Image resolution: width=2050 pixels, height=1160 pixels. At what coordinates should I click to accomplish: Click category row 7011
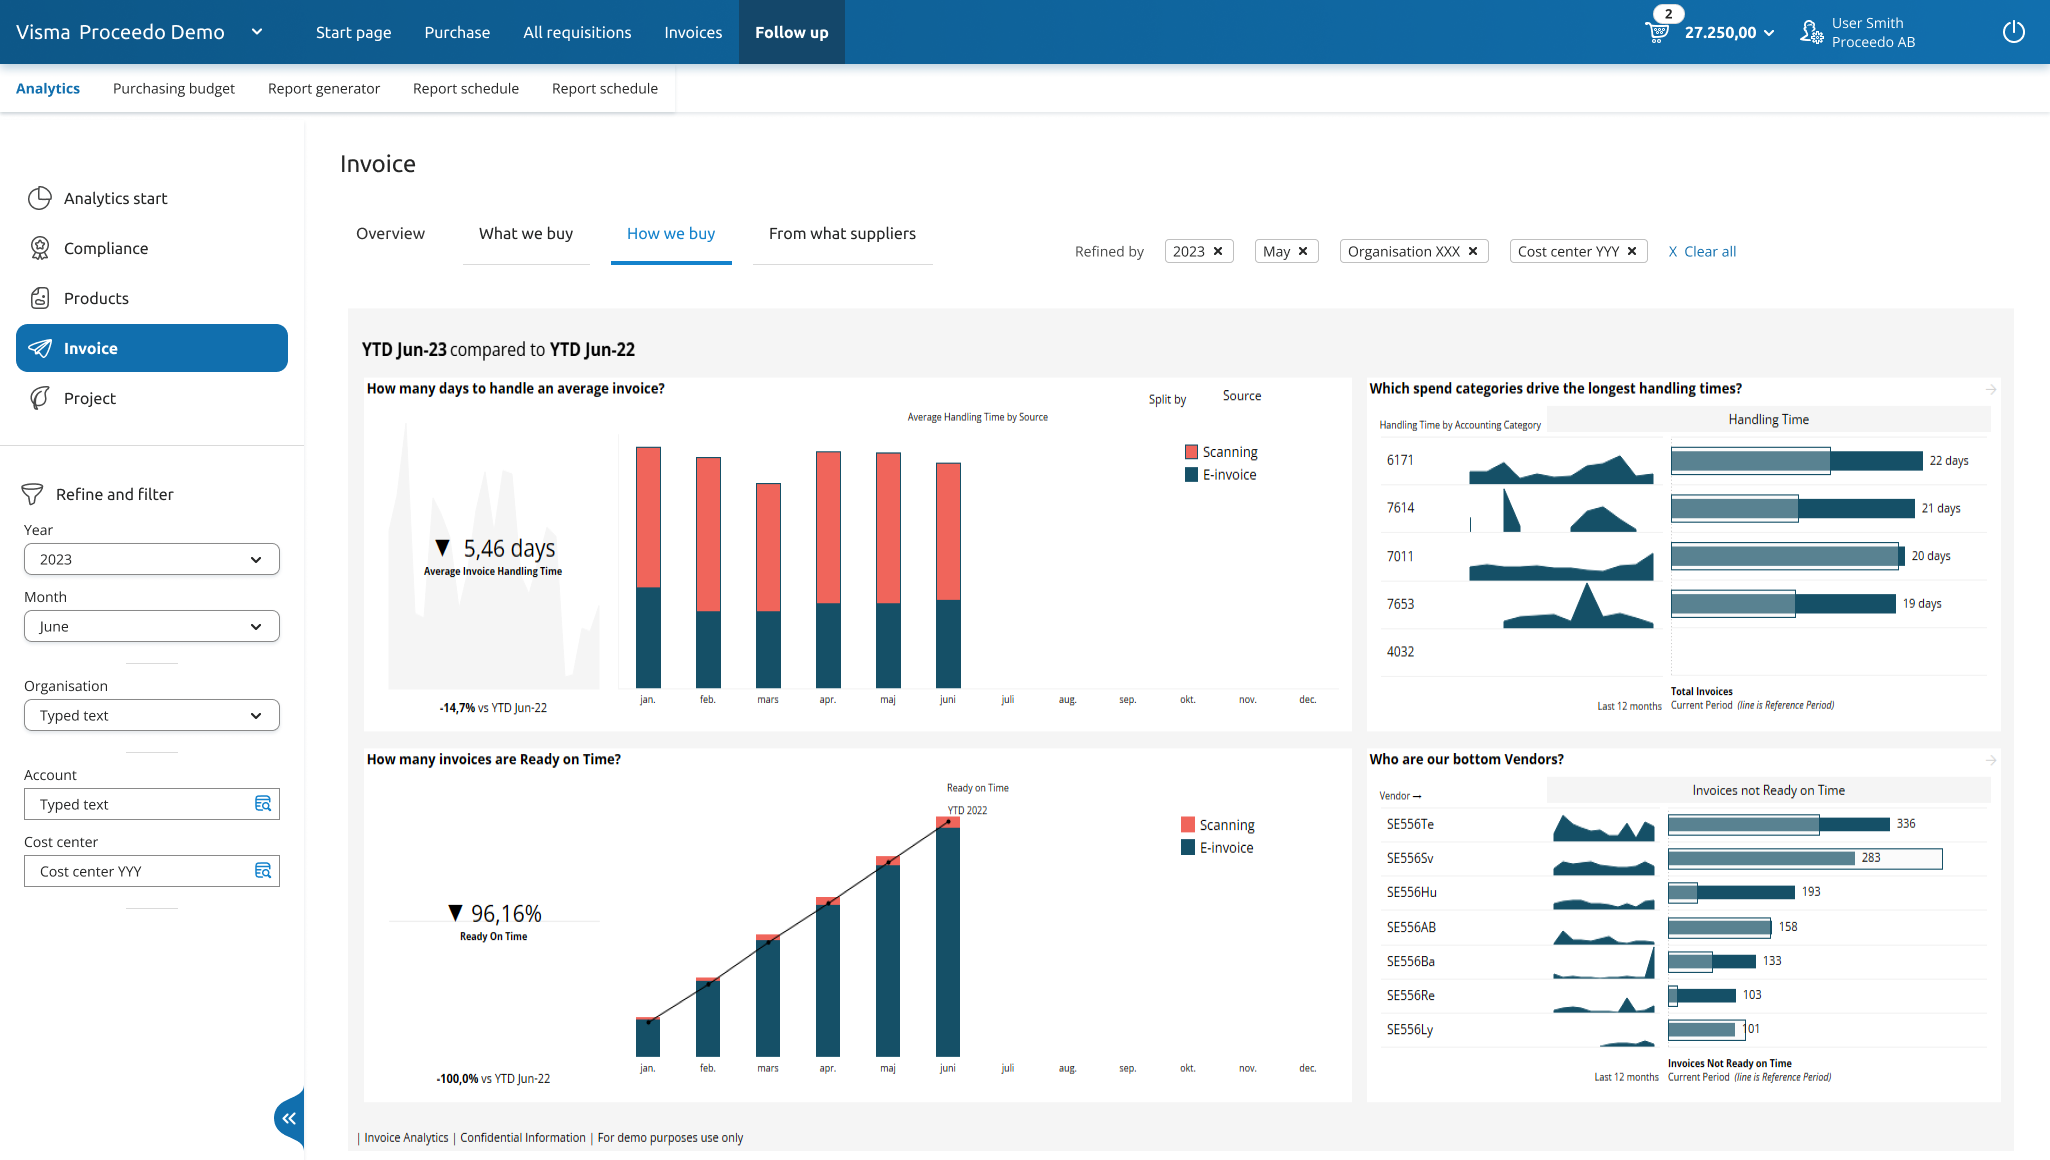click(1683, 556)
